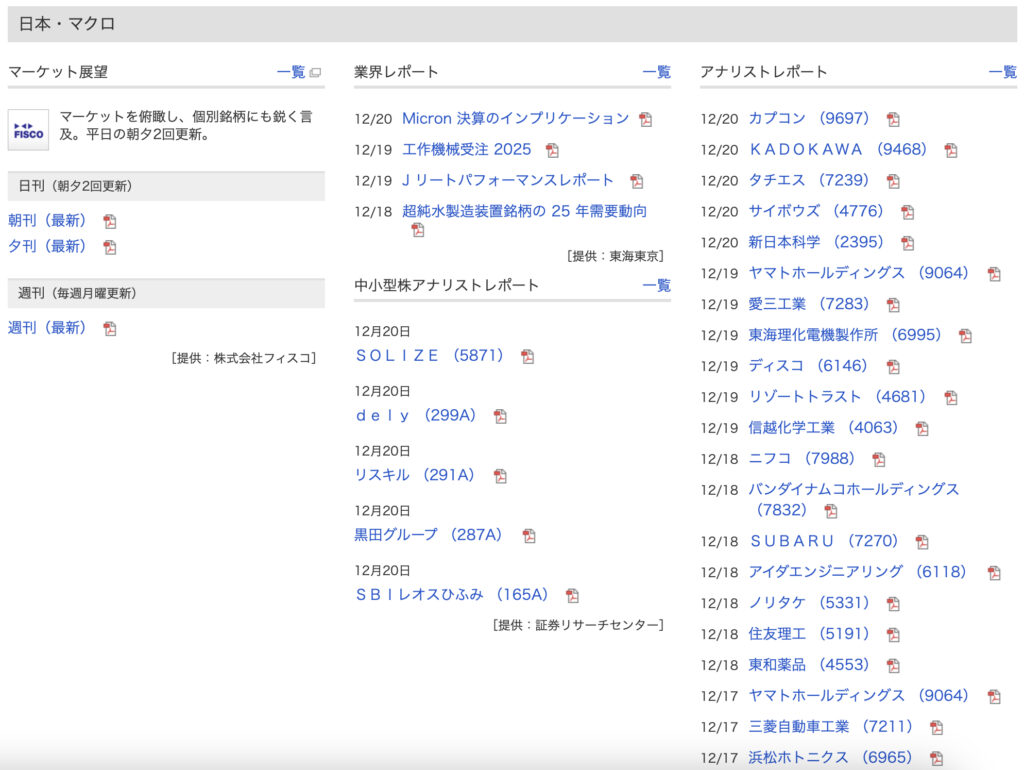Click the PDF icon next to 信越化学工業 (4063)
The width and height of the screenshot is (1024, 770).
pyautogui.click(x=921, y=429)
